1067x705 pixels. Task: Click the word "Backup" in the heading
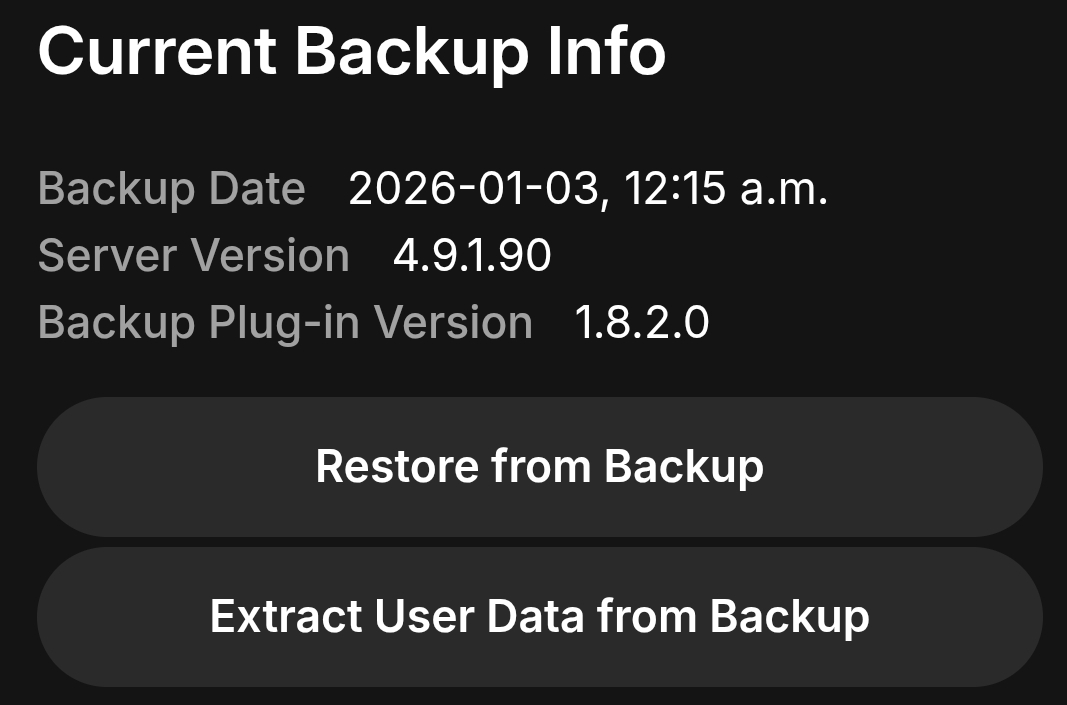[411, 51]
